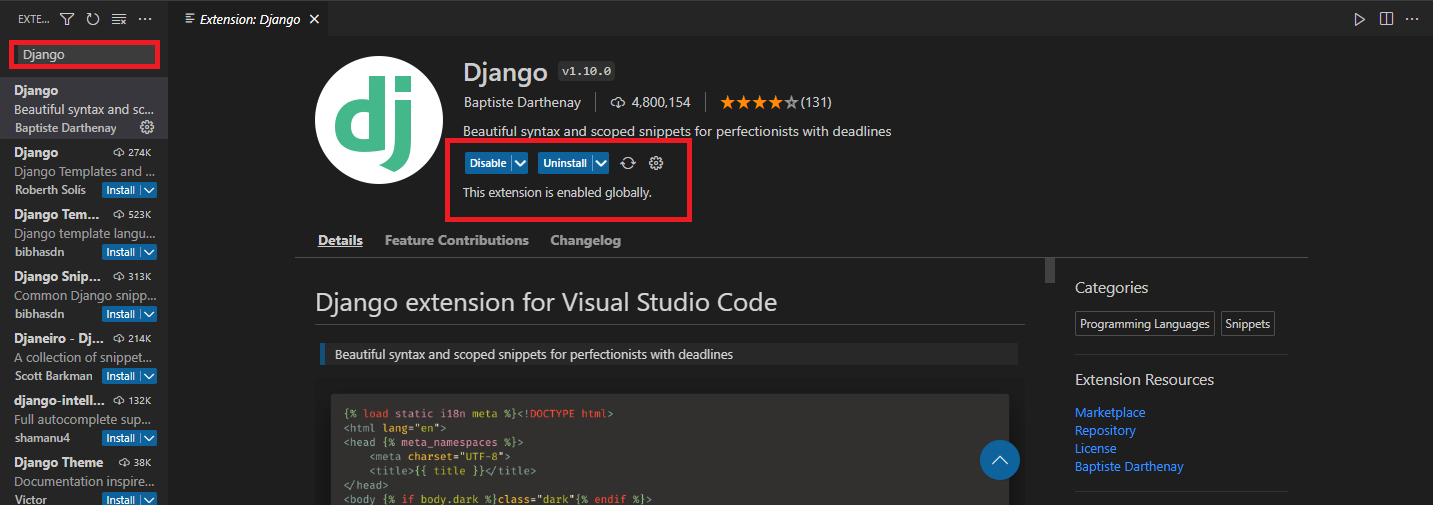Open the Marketplace link
1433x505 pixels.
pyautogui.click(x=1110, y=412)
